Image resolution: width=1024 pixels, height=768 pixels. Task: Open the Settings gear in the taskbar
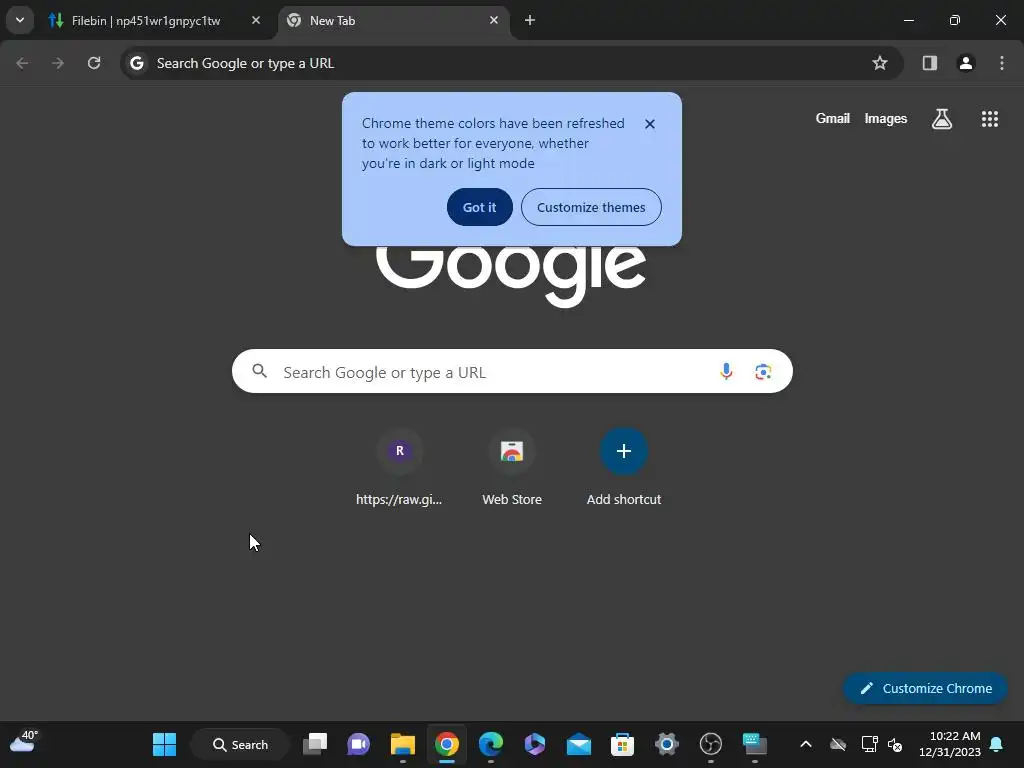[x=667, y=744]
